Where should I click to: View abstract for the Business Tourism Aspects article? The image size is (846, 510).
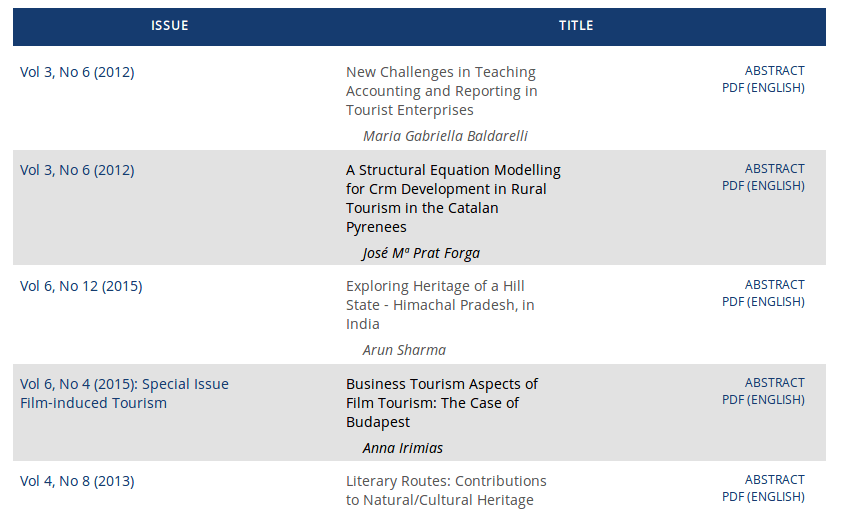click(774, 383)
